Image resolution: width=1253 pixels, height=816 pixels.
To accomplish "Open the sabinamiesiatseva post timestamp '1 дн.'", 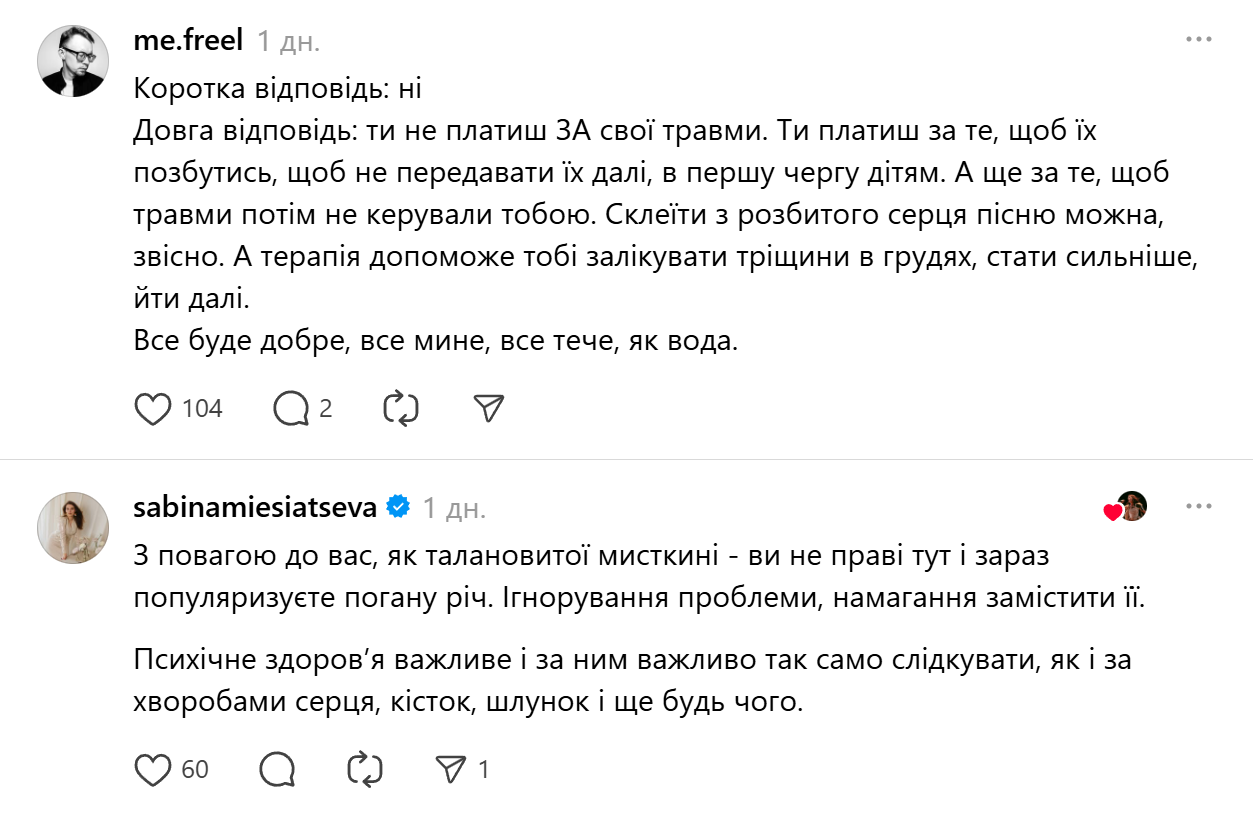I will click(x=454, y=508).
